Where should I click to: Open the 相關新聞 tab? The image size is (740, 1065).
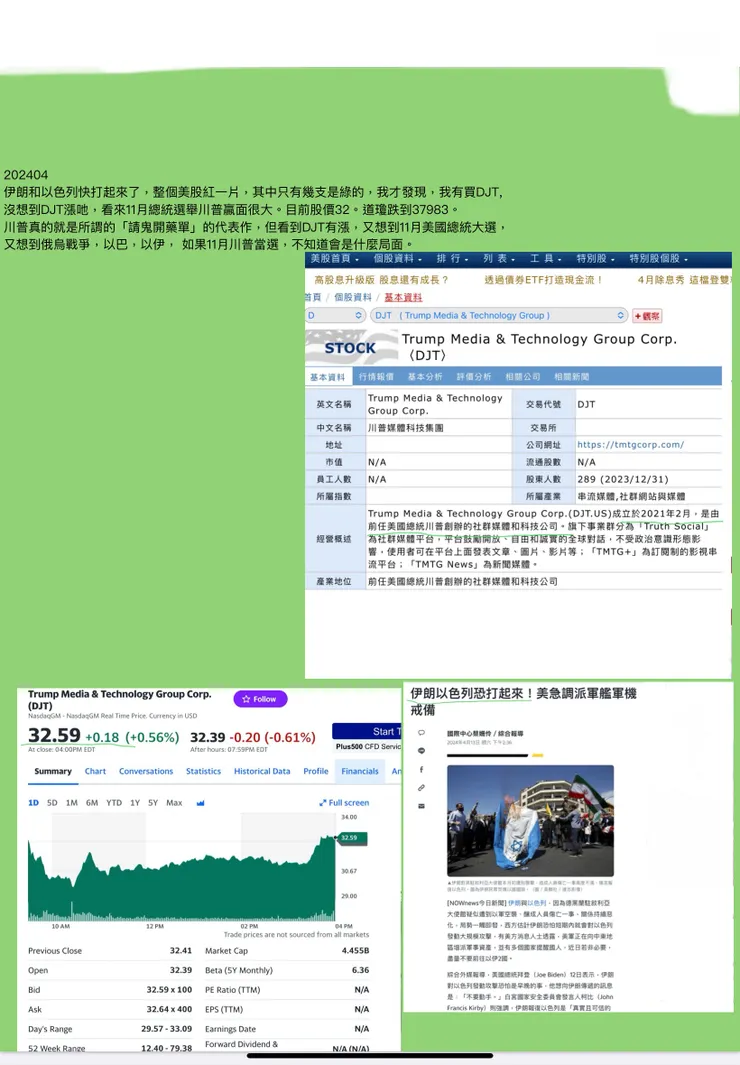point(572,377)
